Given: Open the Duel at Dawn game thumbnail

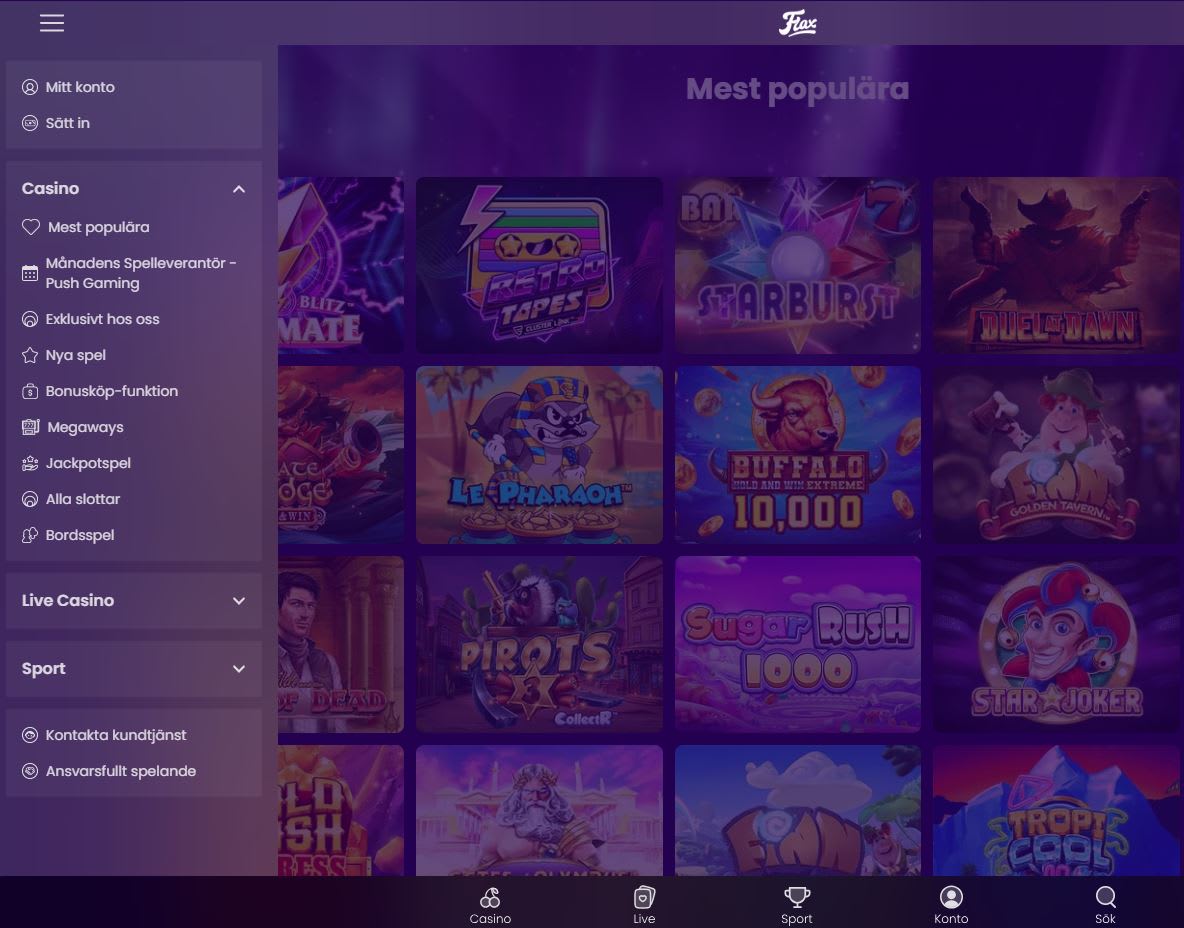Looking at the screenshot, I should pos(1056,266).
